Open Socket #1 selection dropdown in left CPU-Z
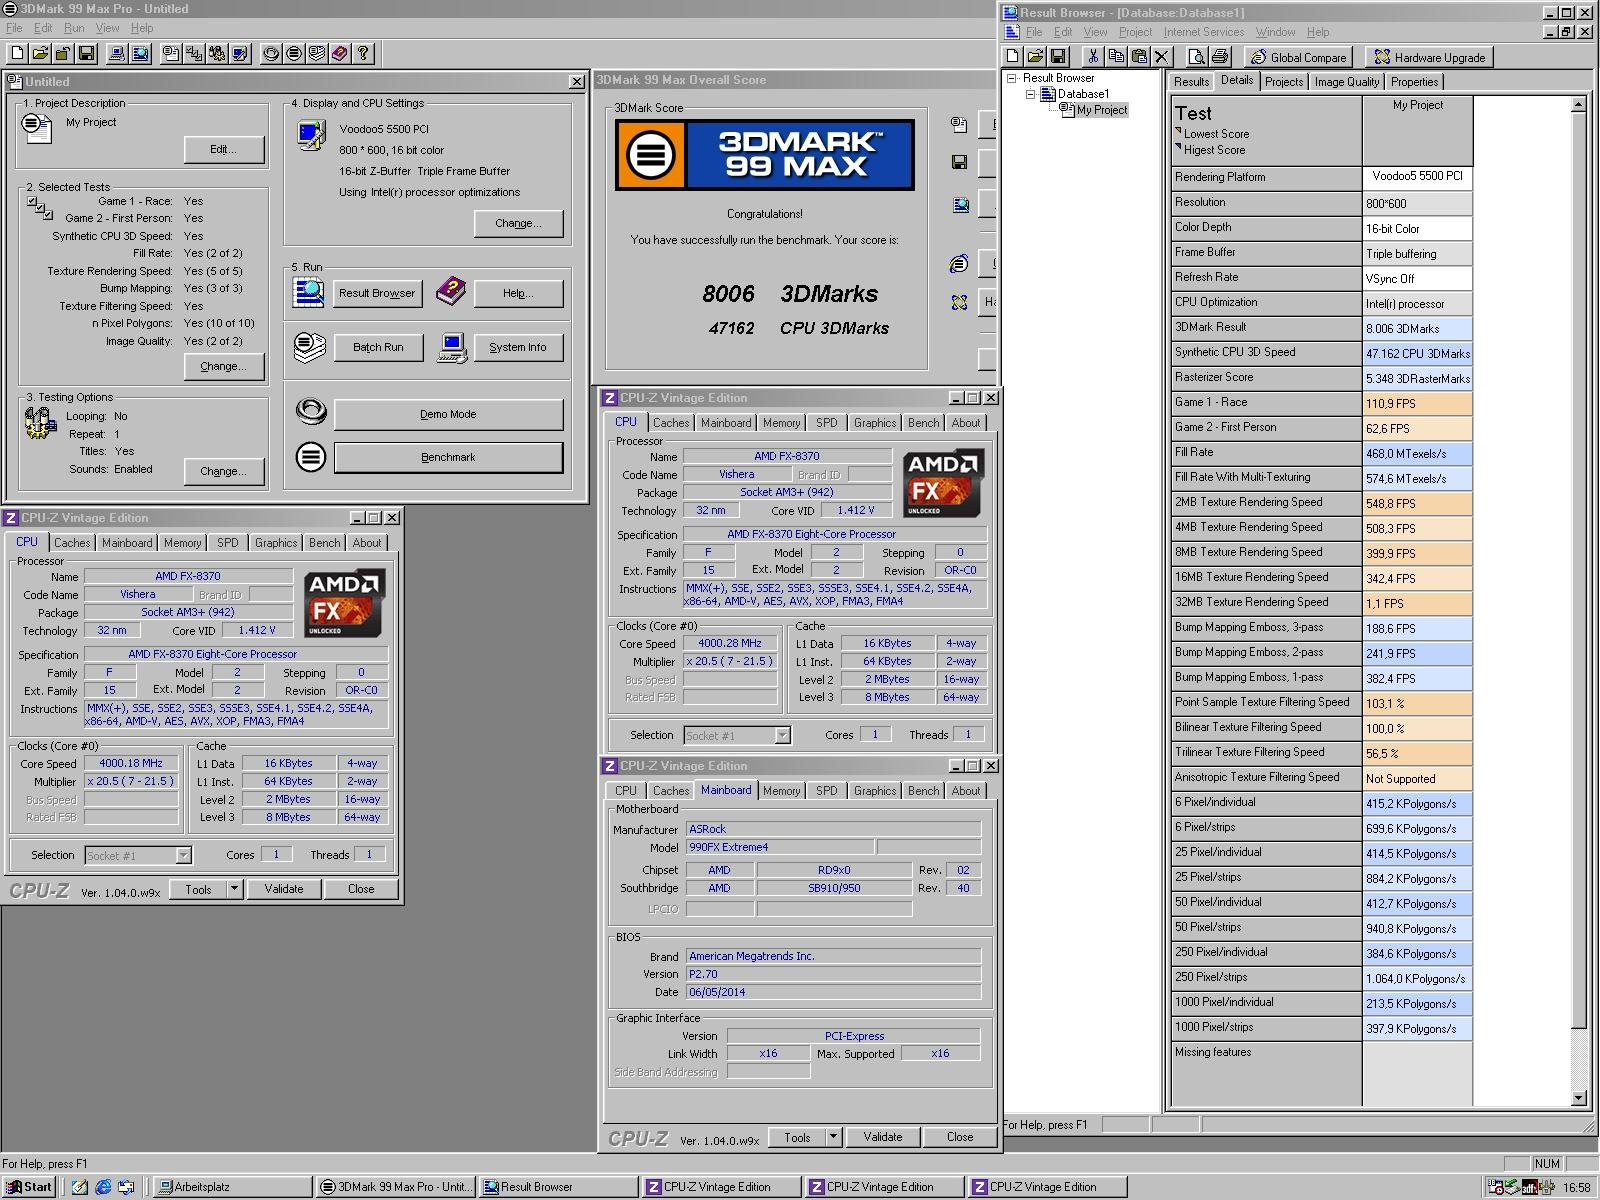 tap(183, 856)
